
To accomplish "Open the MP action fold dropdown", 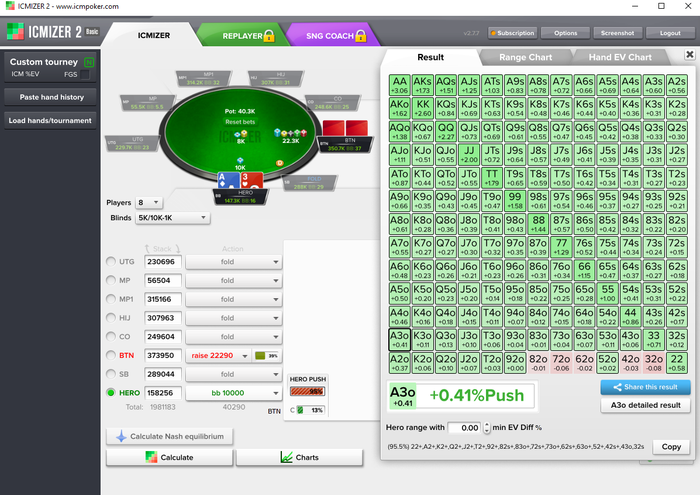I will (233, 281).
